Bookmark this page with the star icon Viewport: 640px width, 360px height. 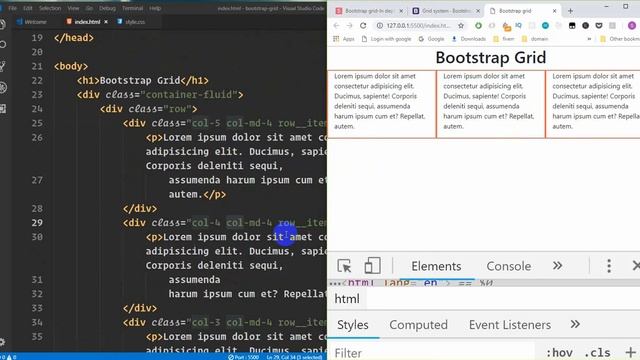[461, 25]
